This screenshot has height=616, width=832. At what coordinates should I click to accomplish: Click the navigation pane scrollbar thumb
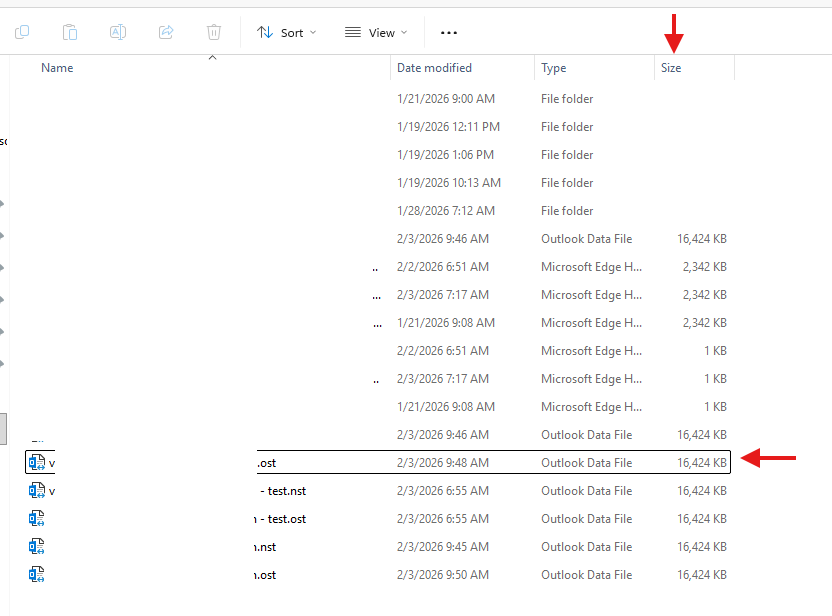click(3, 429)
